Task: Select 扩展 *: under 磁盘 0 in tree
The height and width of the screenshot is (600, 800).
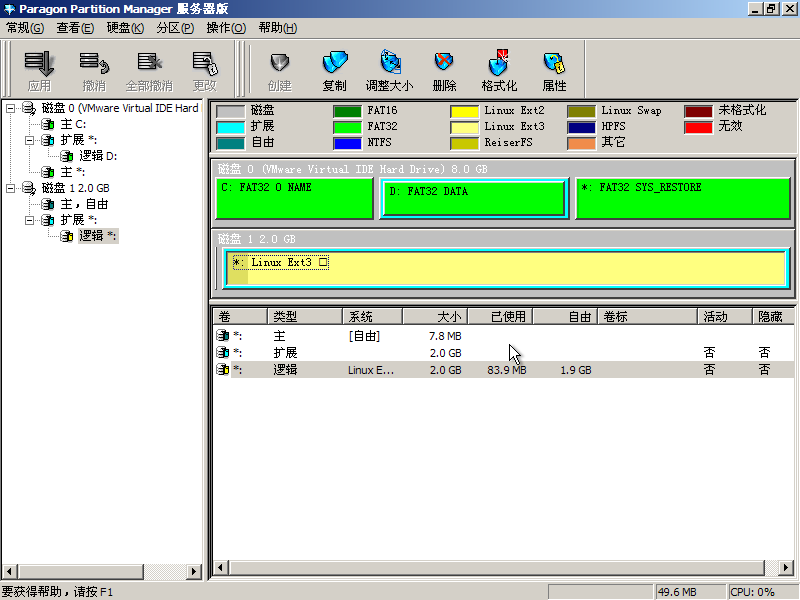Action: 79,140
